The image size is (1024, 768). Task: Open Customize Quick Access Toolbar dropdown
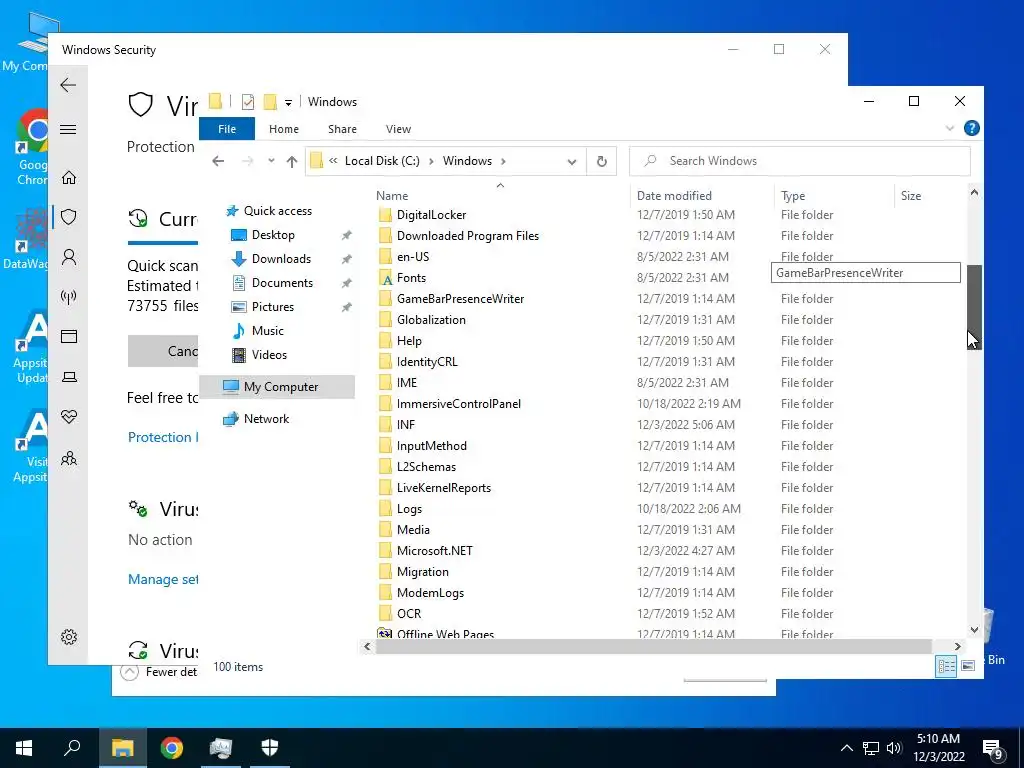[x=288, y=103]
